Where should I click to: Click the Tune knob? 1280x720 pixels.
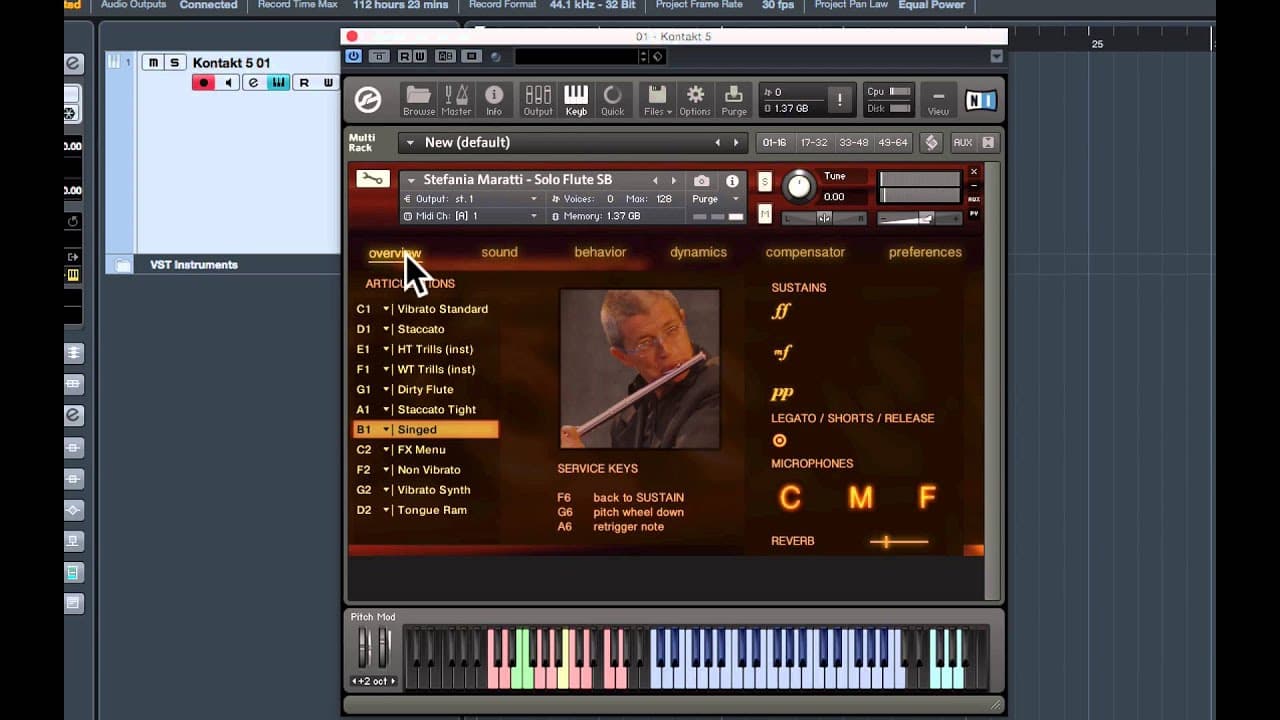pos(798,186)
